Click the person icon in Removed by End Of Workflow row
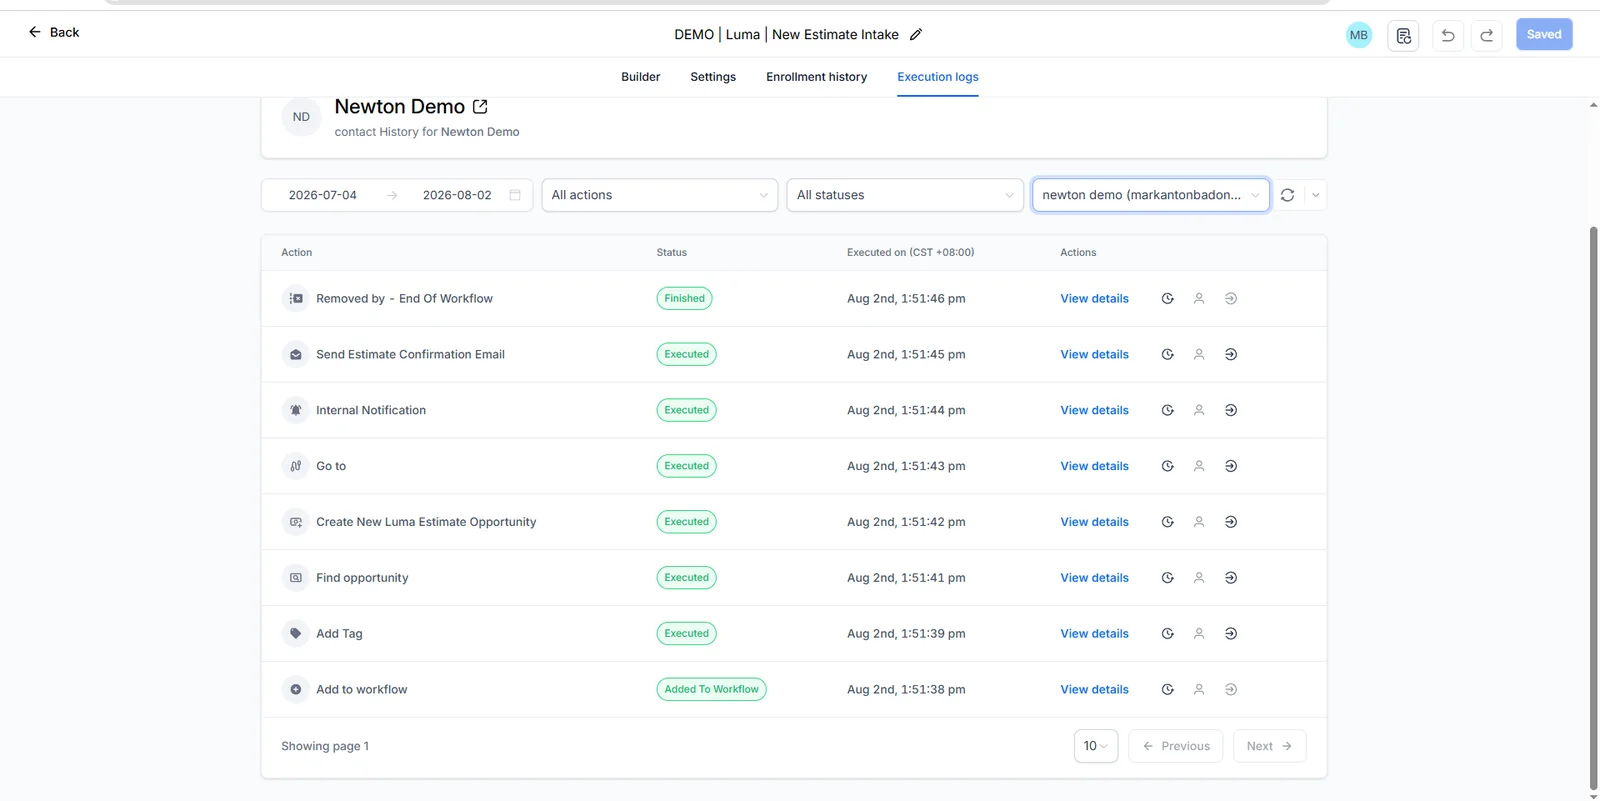1600x801 pixels. (1199, 298)
